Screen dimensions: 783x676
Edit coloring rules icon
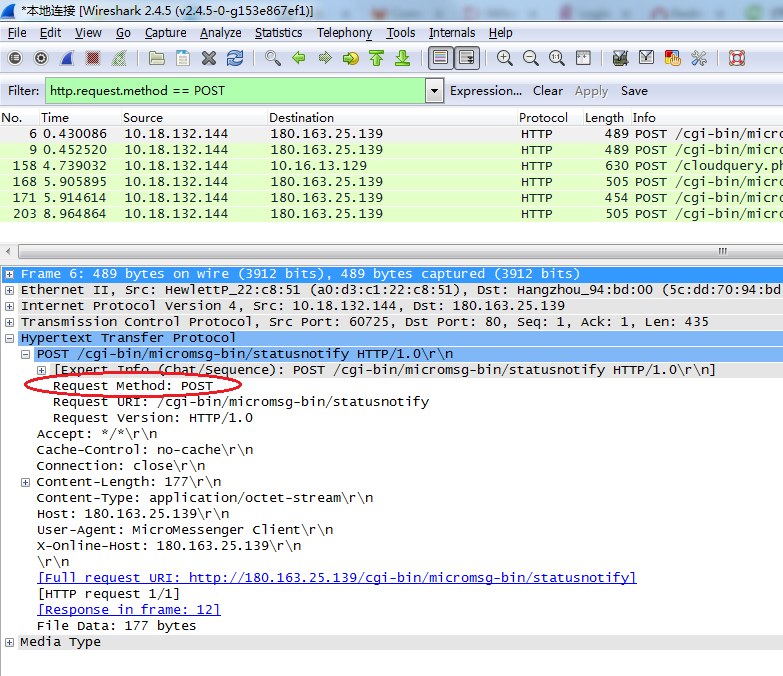(x=672, y=58)
